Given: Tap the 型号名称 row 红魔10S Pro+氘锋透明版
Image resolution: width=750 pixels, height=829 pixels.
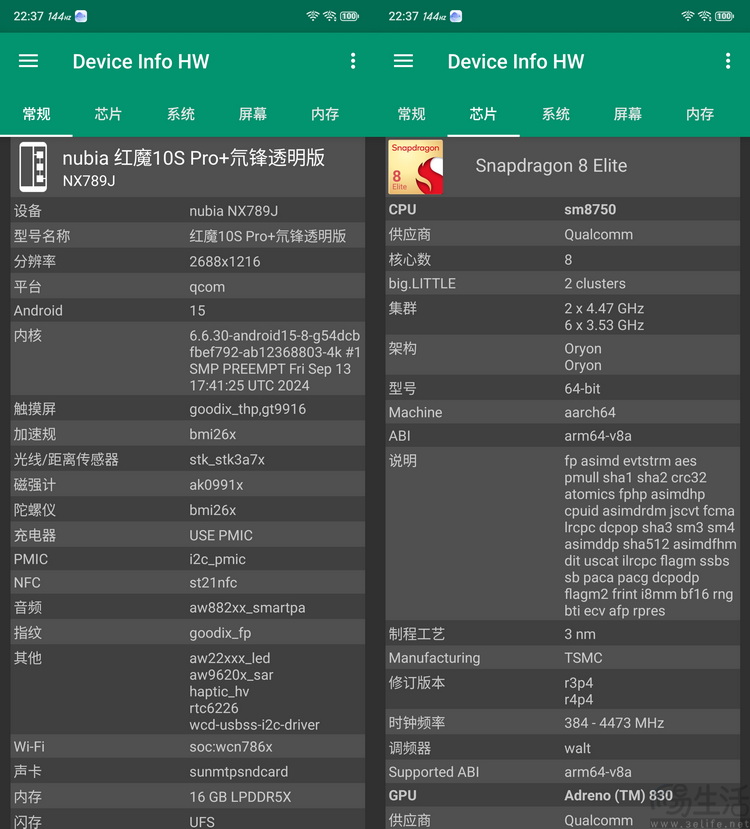Looking at the screenshot, I should (x=188, y=236).
